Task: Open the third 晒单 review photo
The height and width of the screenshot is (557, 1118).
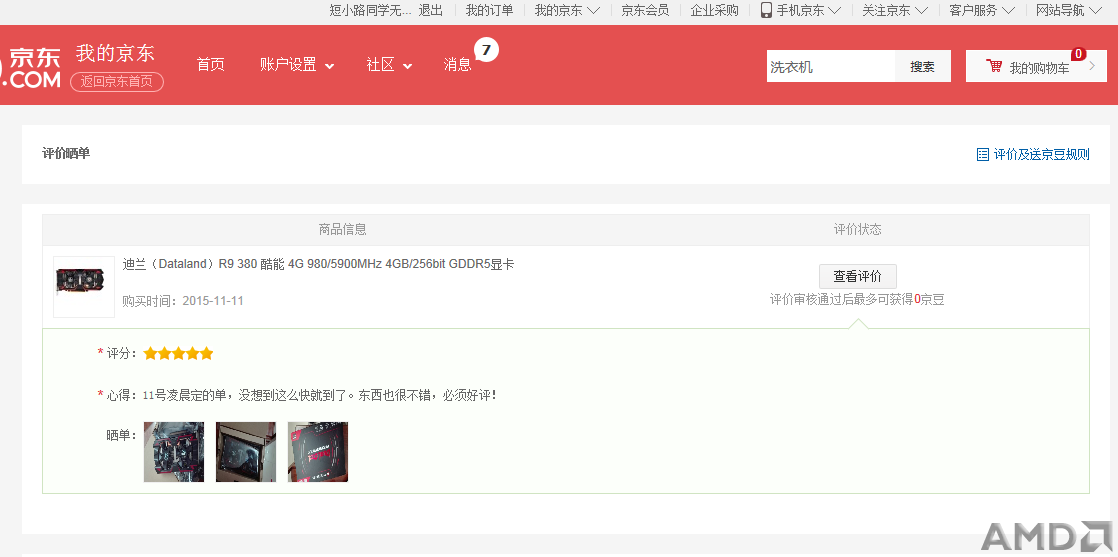Action: [318, 452]
